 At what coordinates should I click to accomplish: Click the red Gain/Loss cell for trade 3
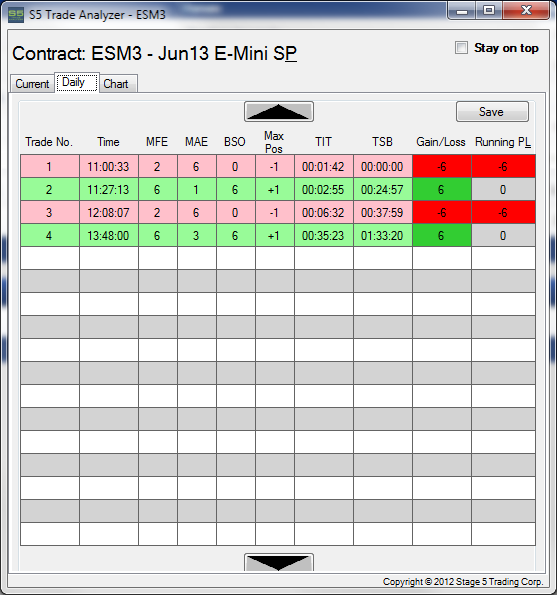pyautogui.click(x=442, y=212)
